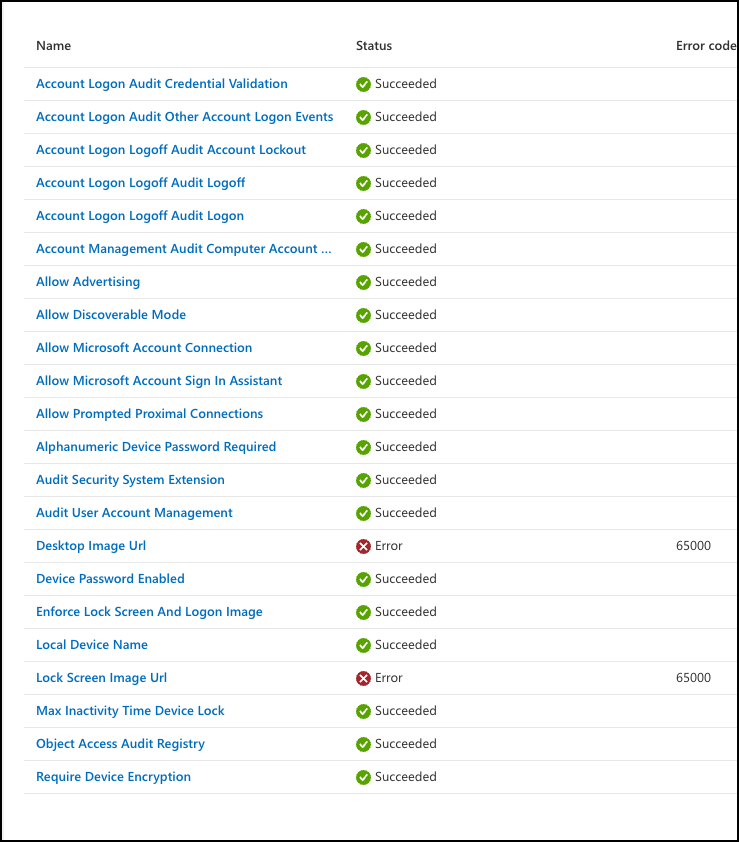
Task: Click the Status column header
Action: pos(374,46)
